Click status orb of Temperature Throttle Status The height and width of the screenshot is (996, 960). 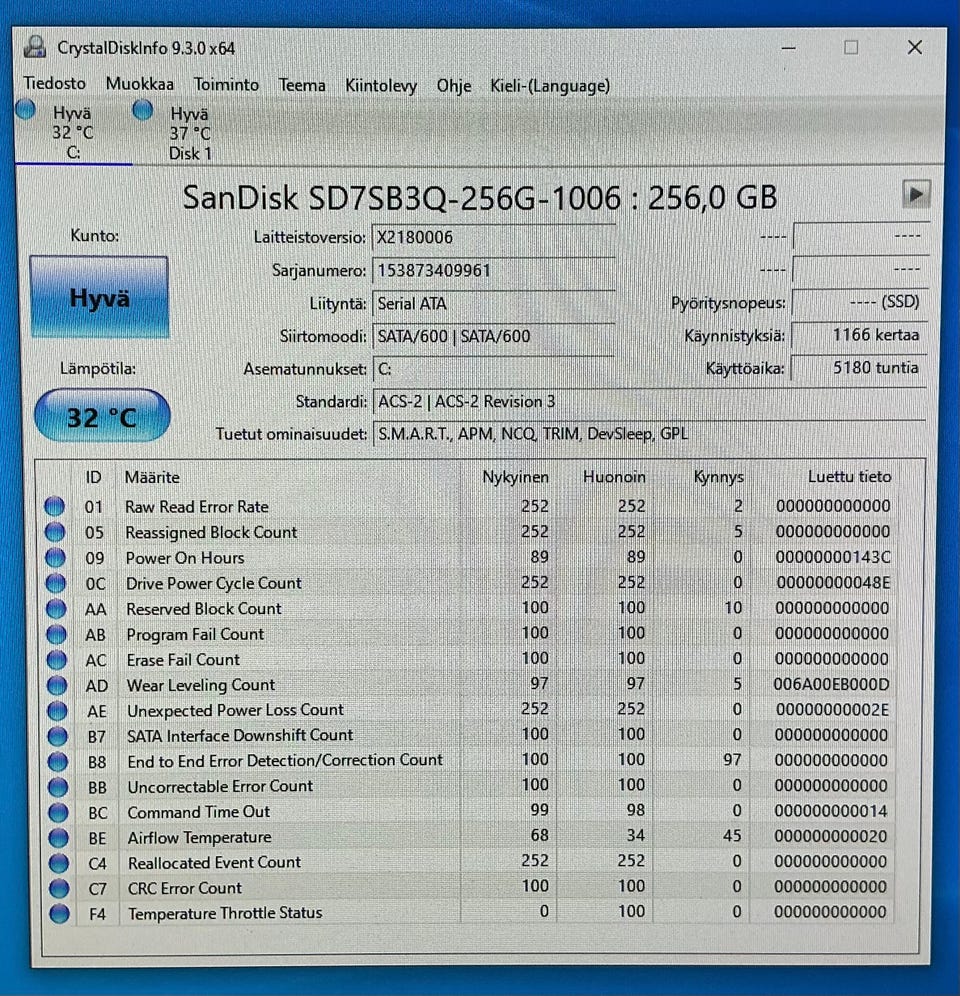tap(60, 913)
